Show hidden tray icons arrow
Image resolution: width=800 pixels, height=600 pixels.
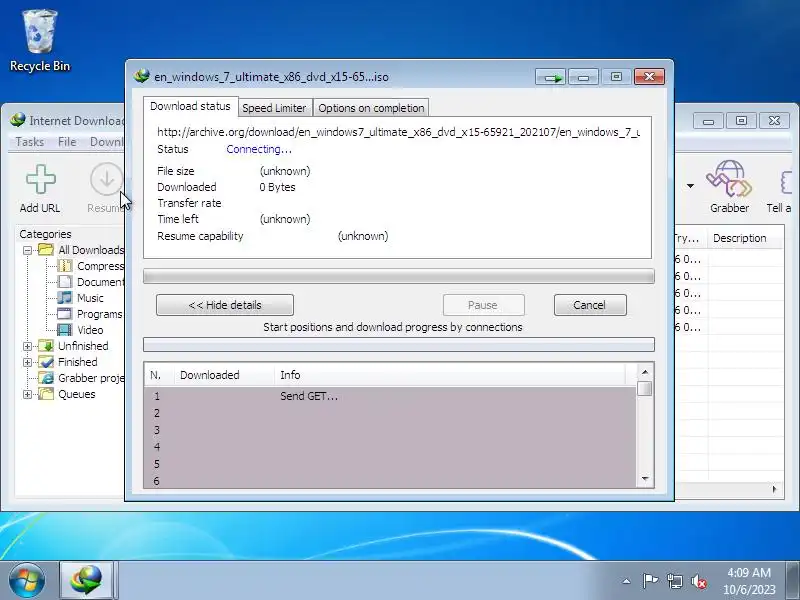click(x=627, y=581)
